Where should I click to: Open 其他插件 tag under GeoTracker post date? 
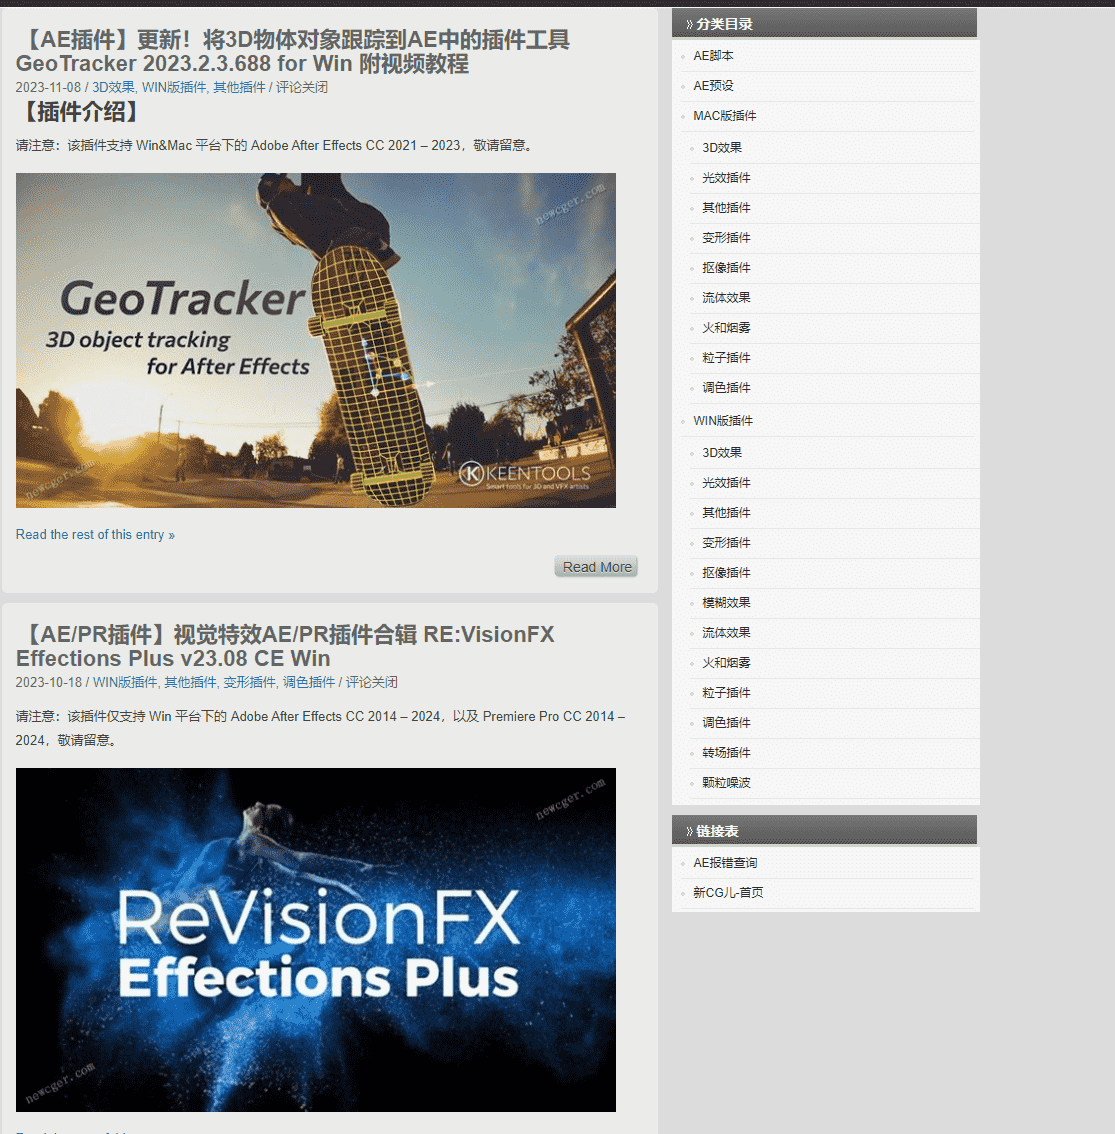click(239, 88)
